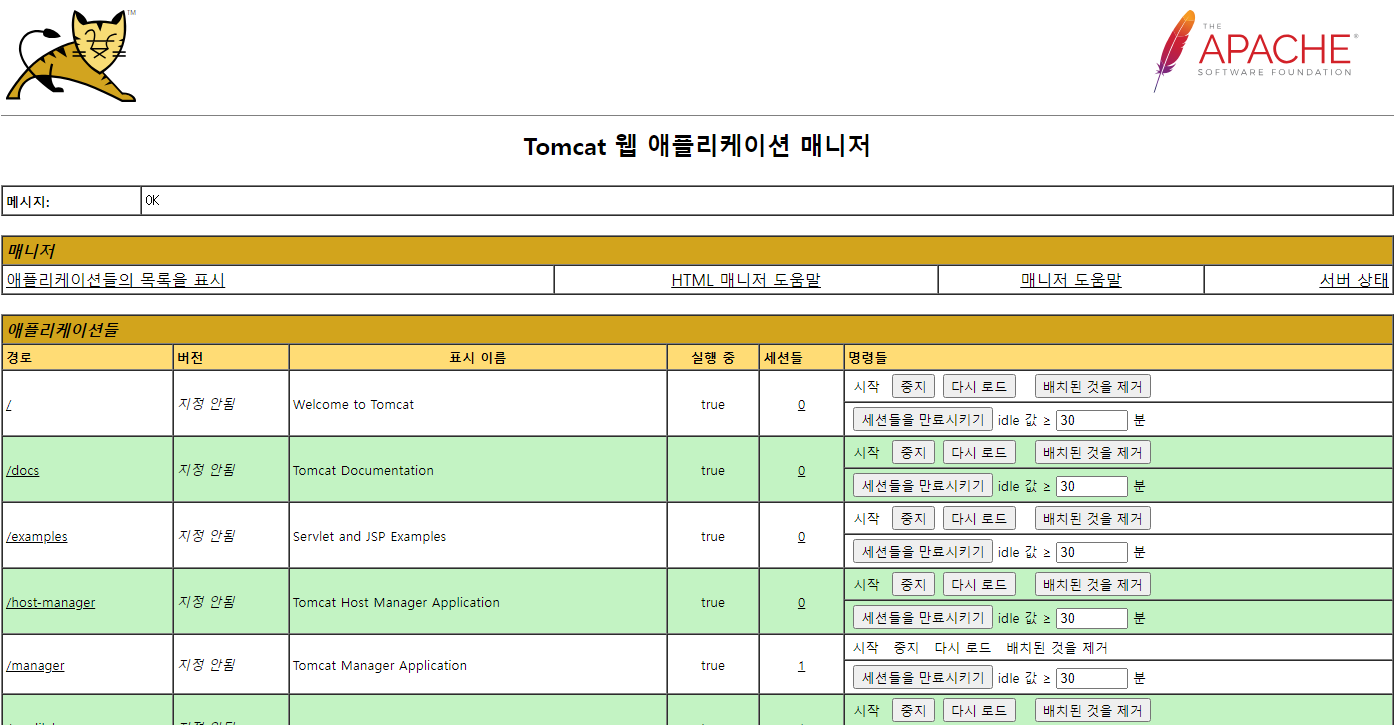Expire sessions for the /examples application
Viewport: 1398px width, 725px height.
click(x=923, y=552)
